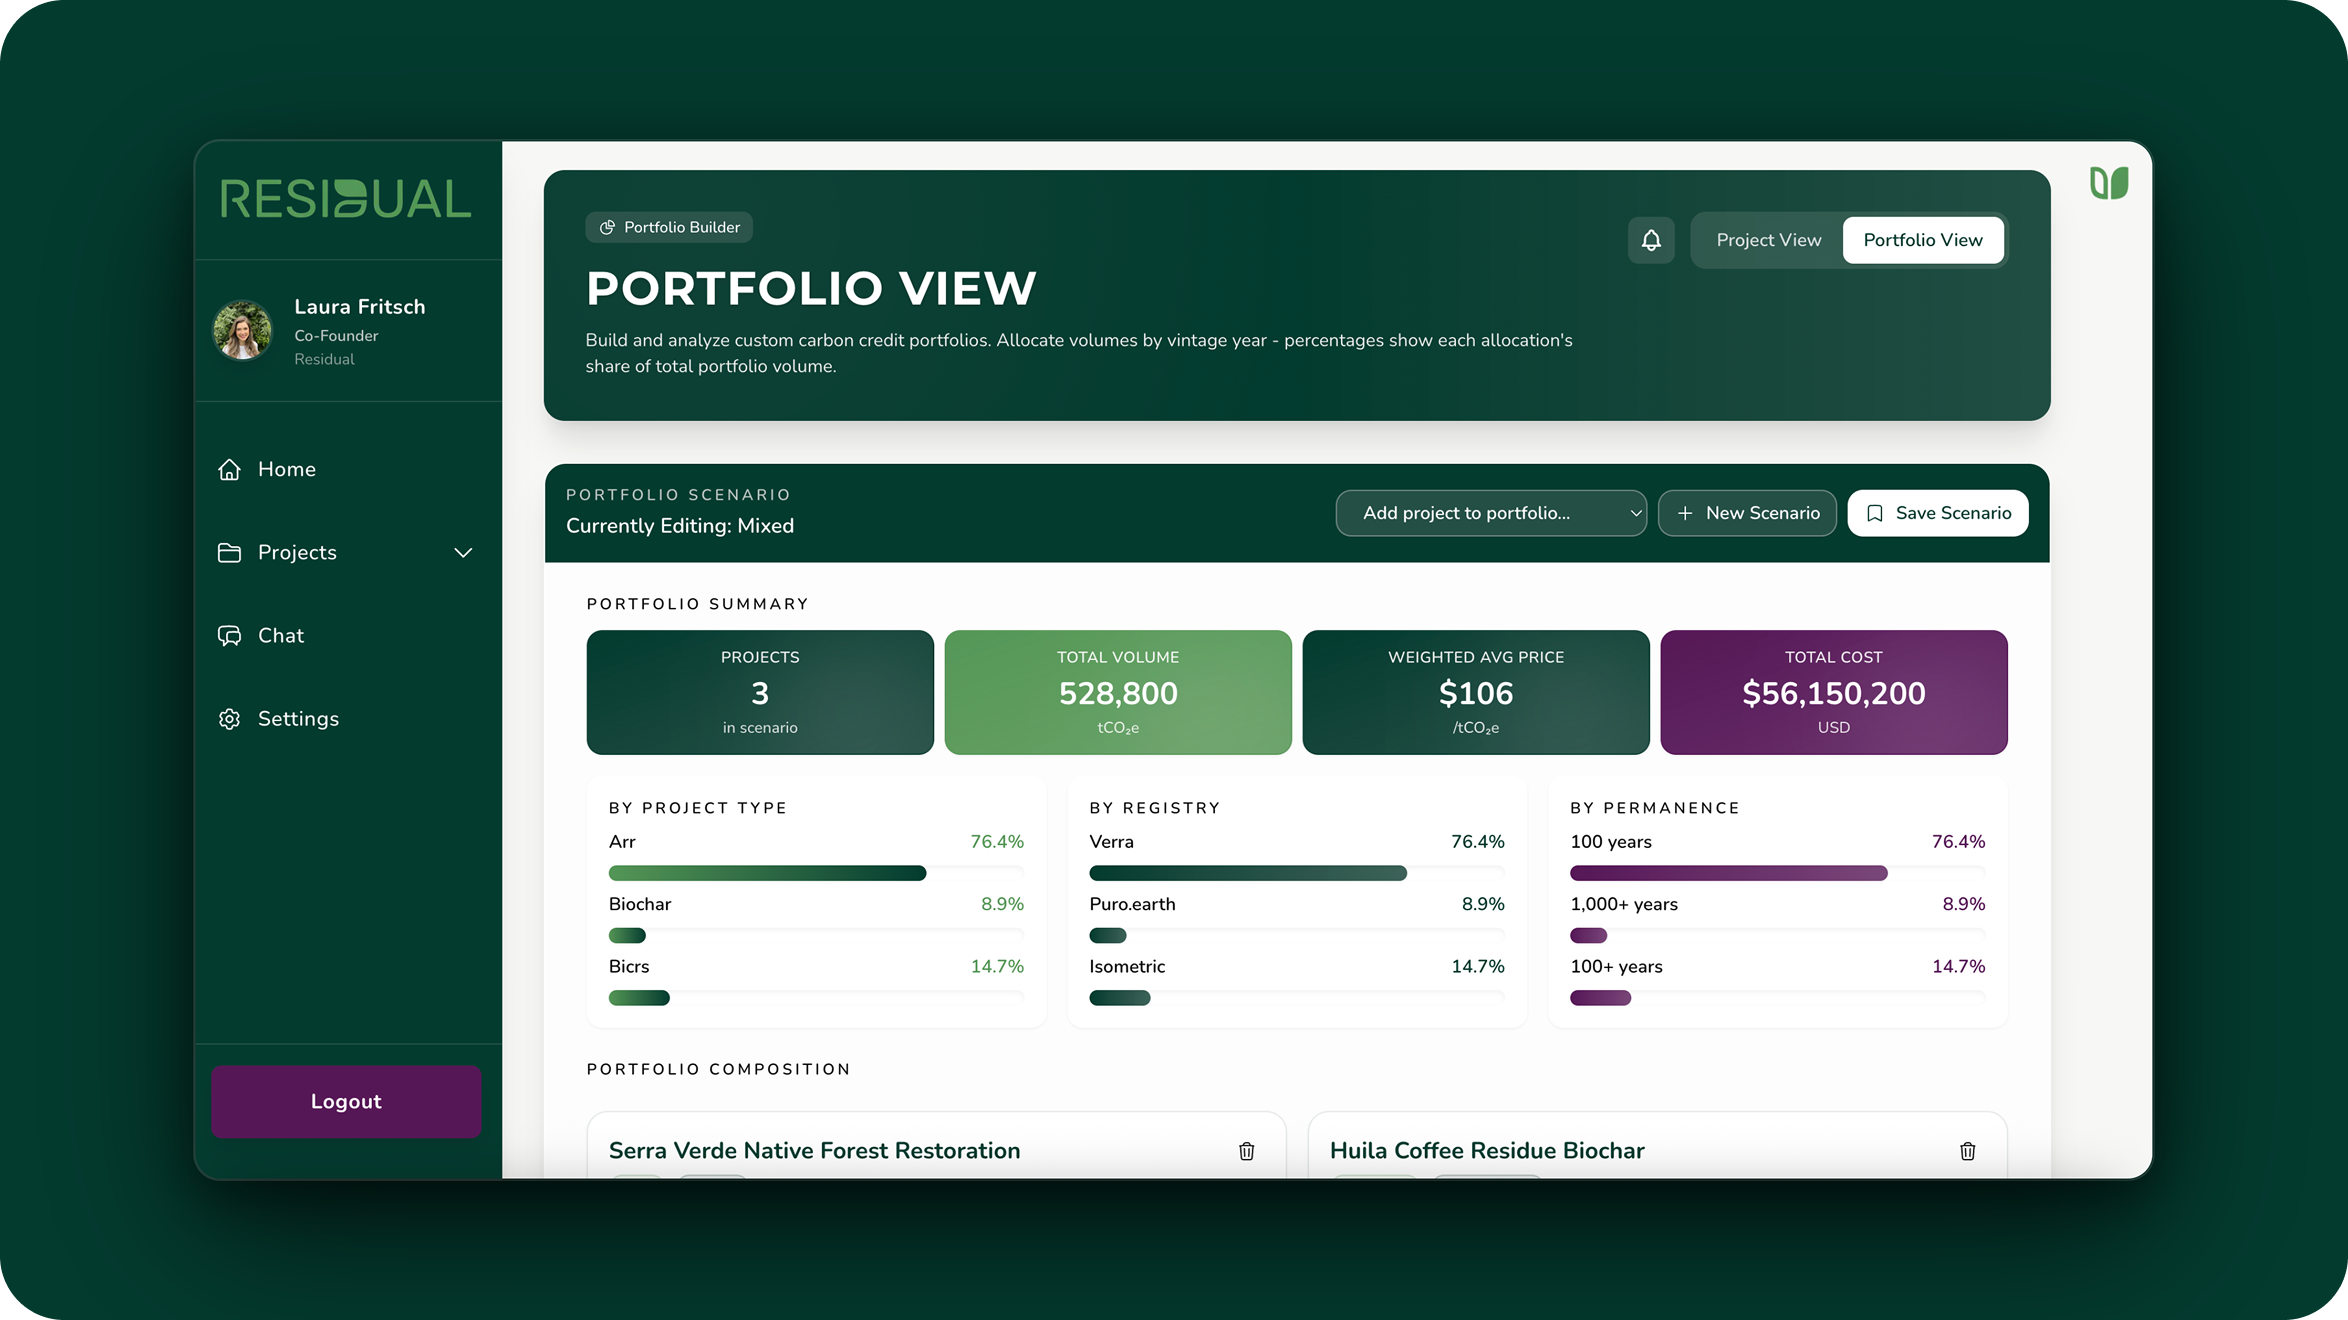Click the Puro.earth progress bar
The height and width of the screenshot is (1320, 2348).
pos(1297,936)
